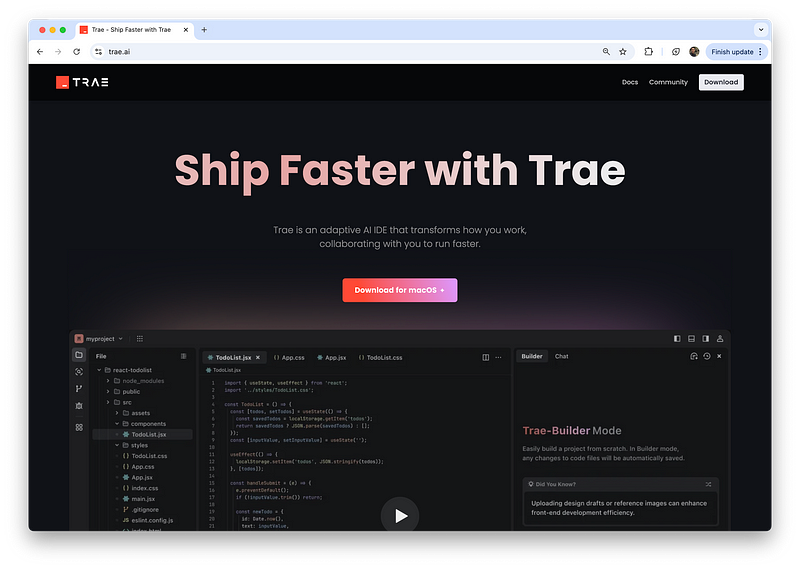Open the extensions blocks icon in sidebar

click(79, 428)
